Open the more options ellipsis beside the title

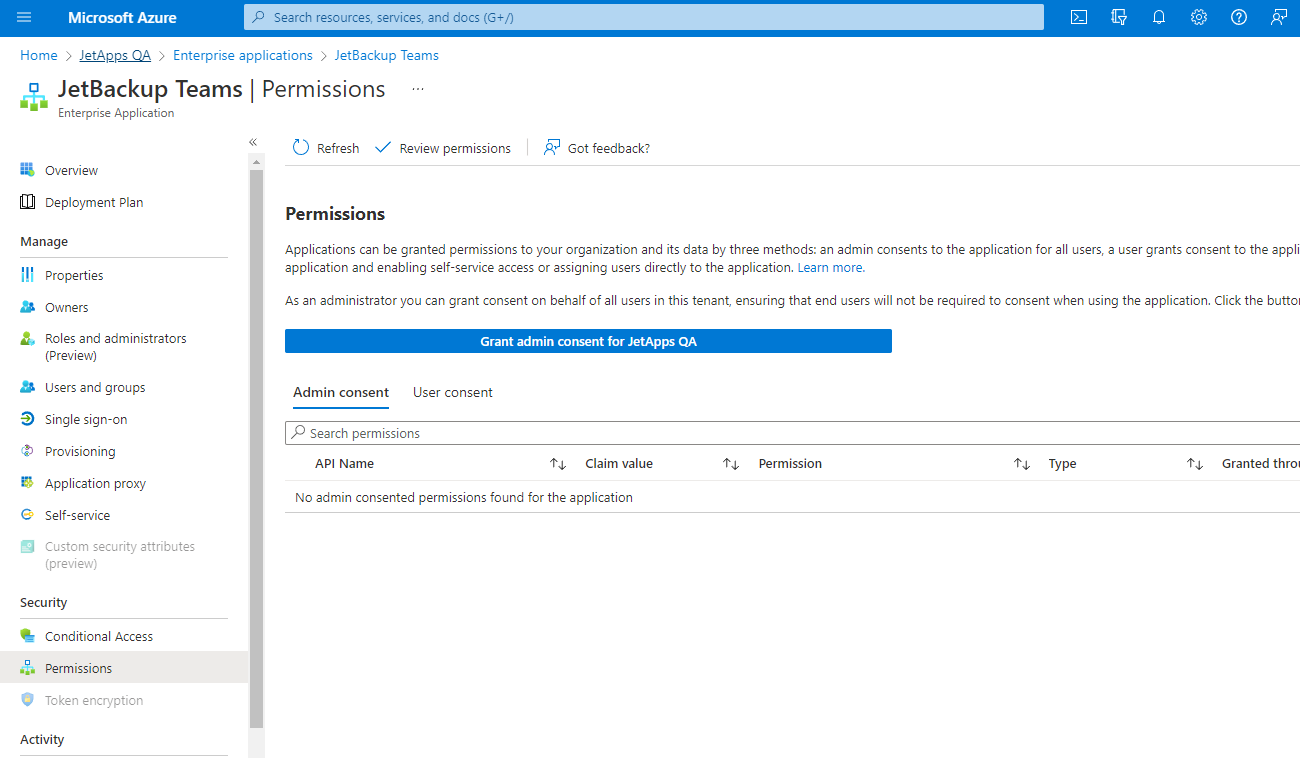(x=418, y=89)
